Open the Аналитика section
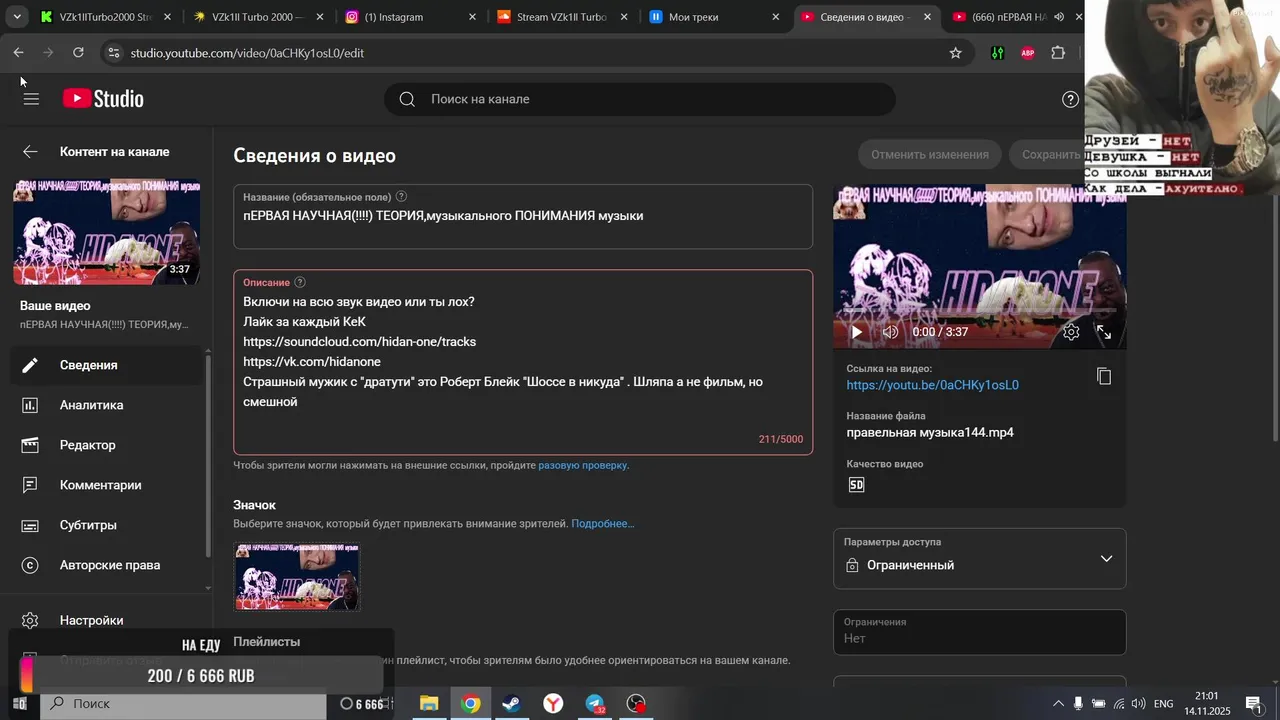 coord(107,405)
